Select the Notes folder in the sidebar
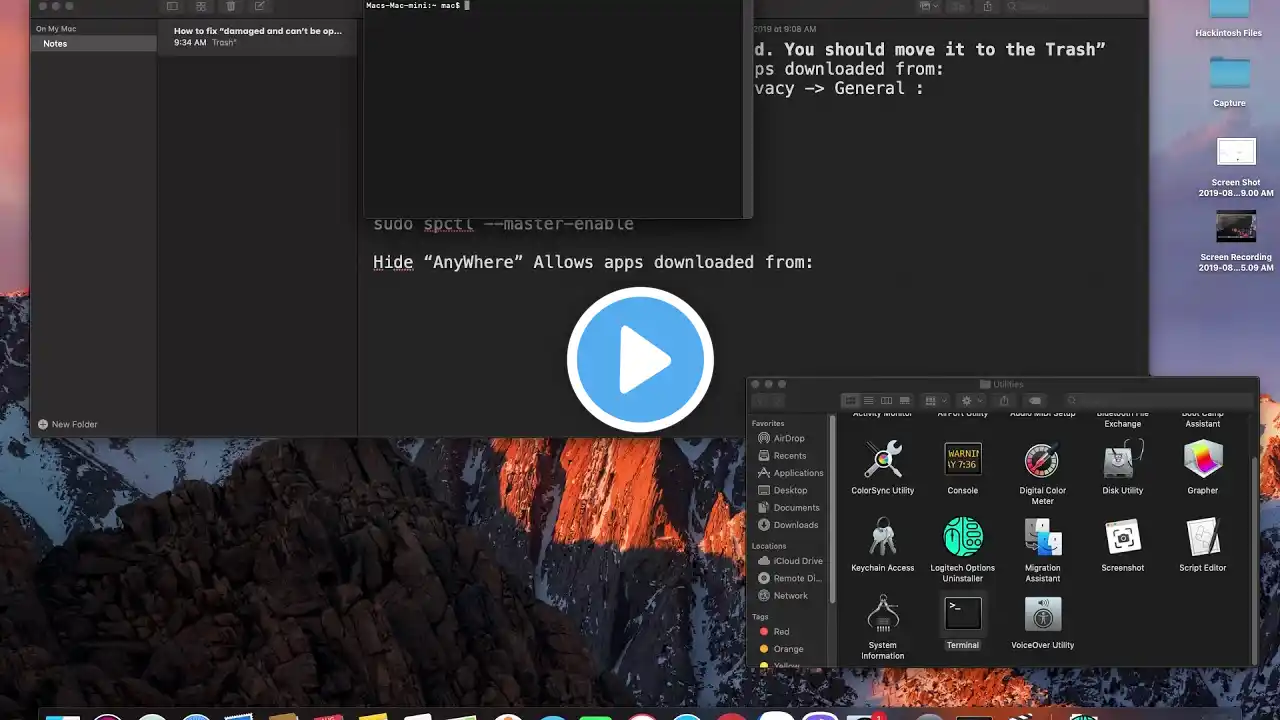This screenshot has width=1280, height=720. (x=94, y=44)
